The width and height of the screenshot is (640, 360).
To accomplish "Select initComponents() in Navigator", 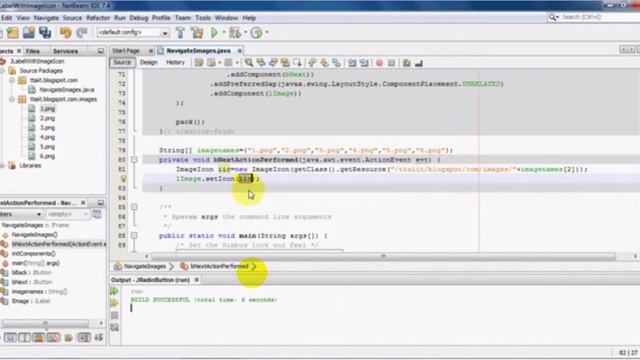I will pos(33,253).
